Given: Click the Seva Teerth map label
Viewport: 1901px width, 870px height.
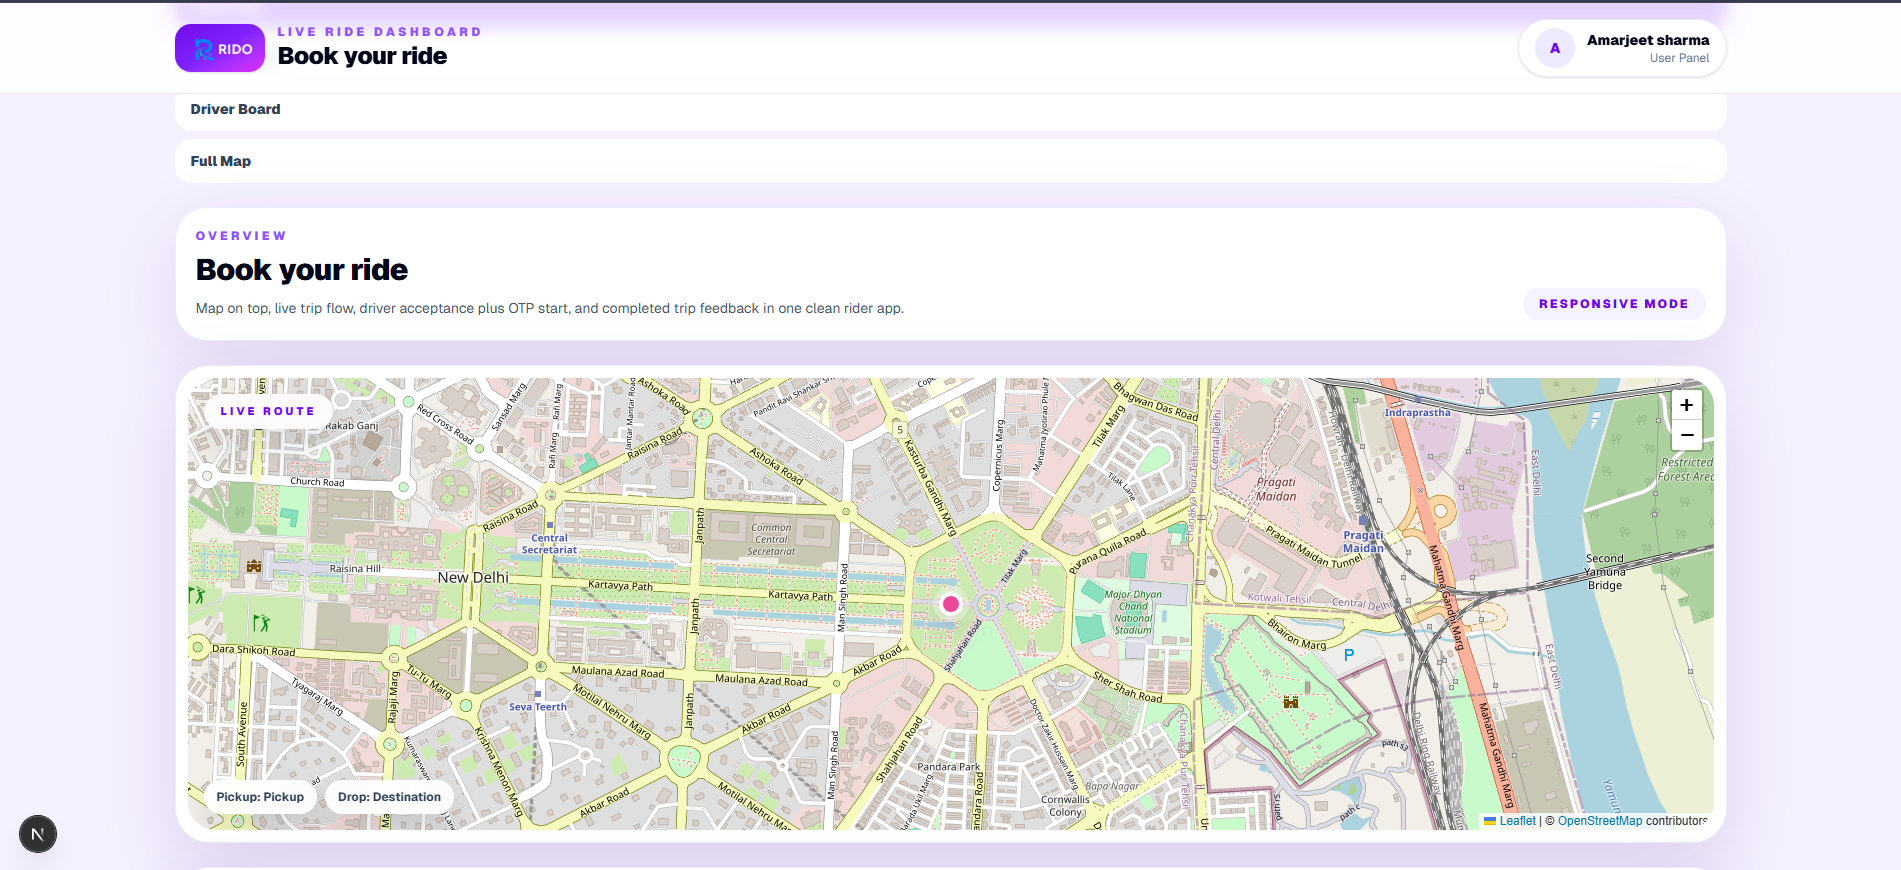Looking at the screenshot, I should point(538,707).
